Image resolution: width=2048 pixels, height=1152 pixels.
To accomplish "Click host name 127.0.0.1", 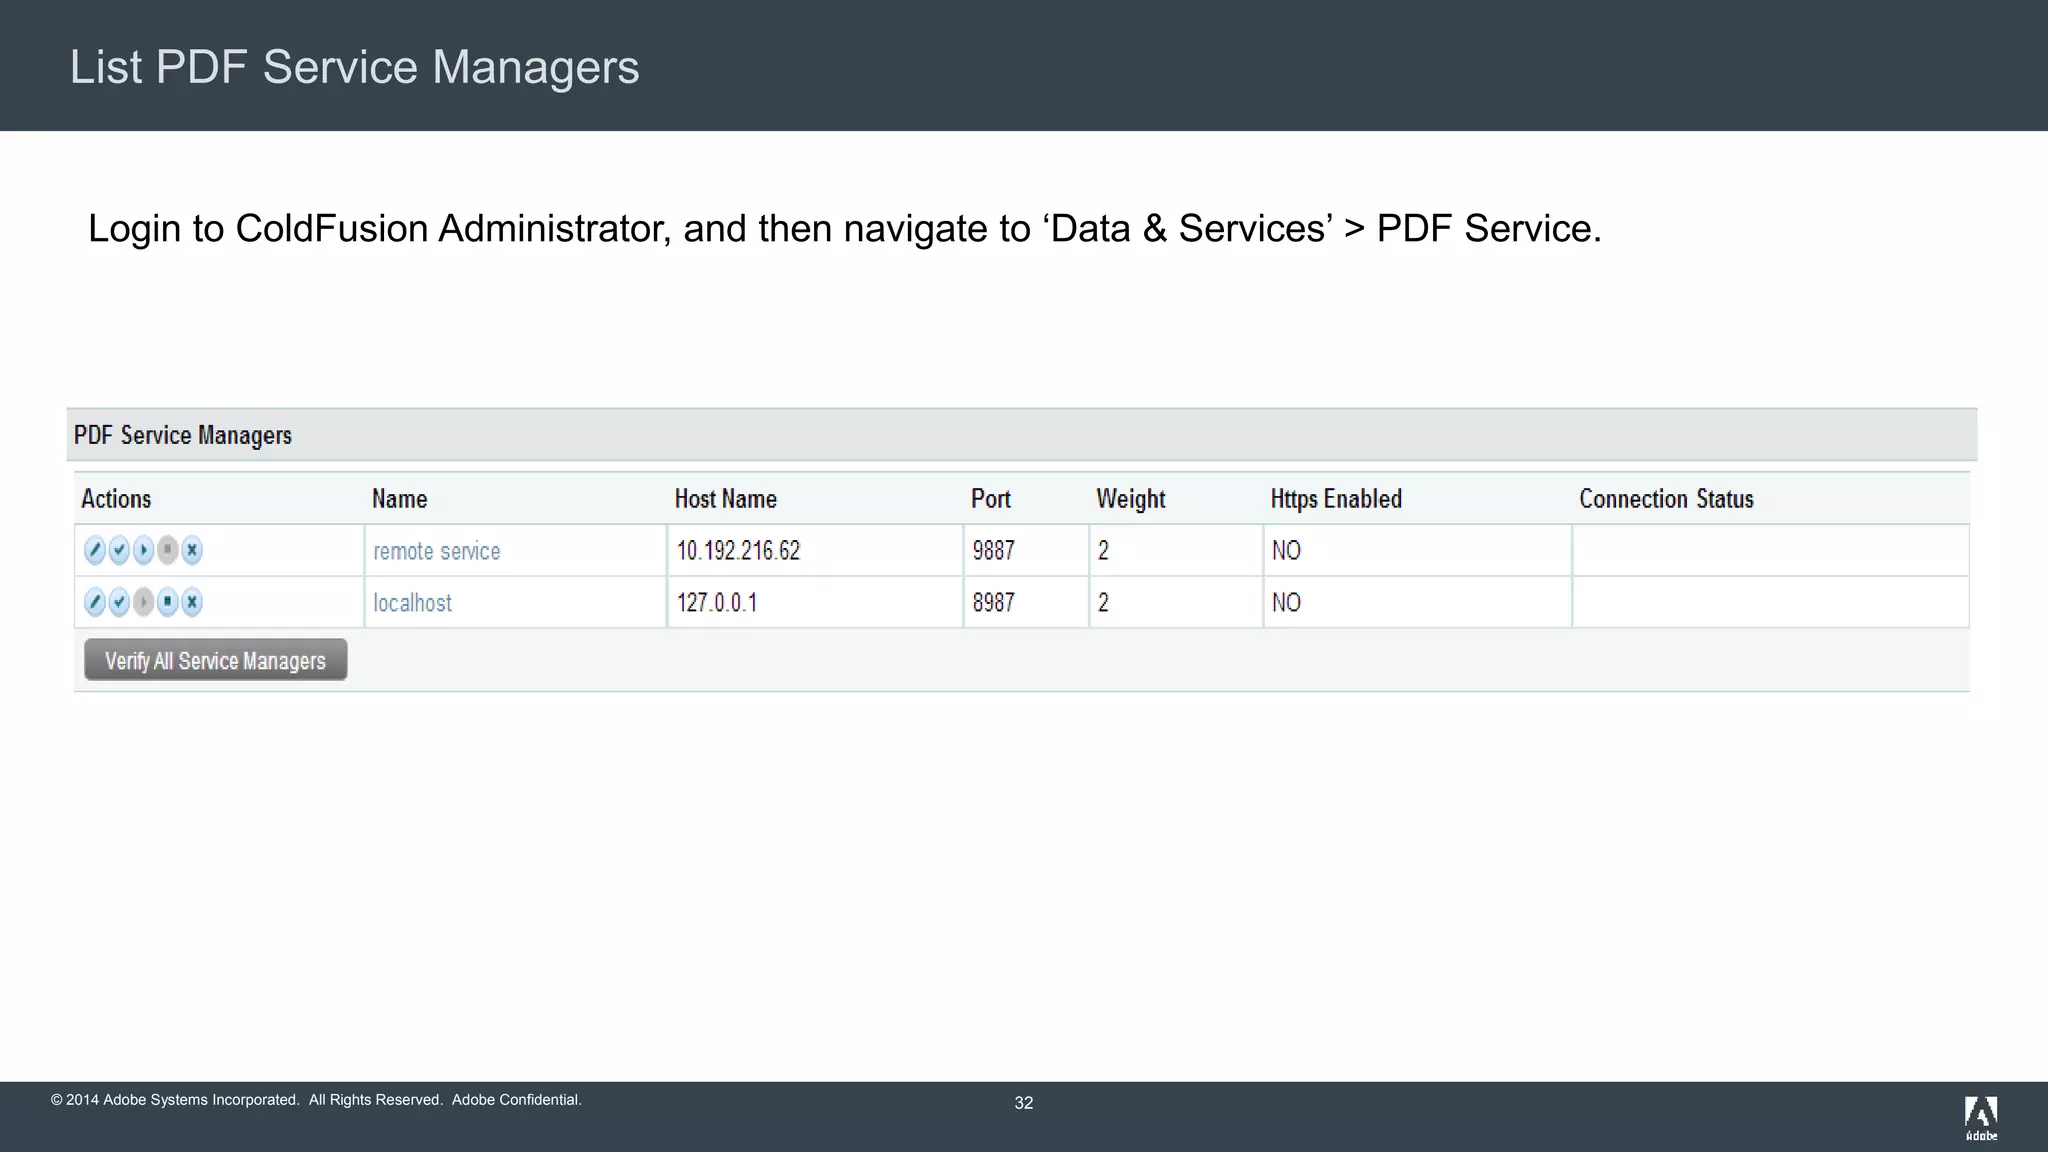I will point(717,603).
